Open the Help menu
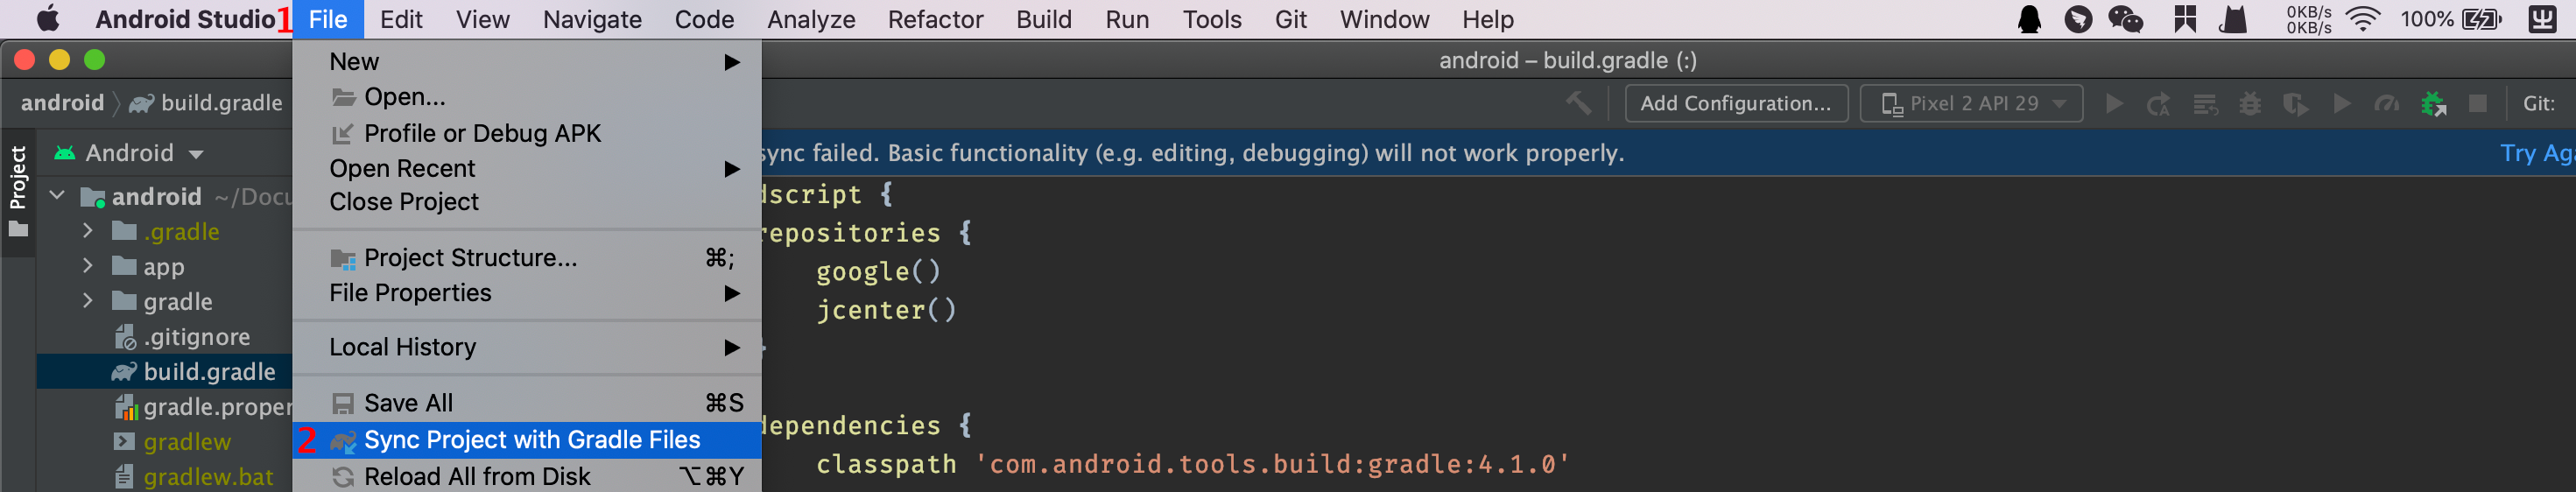This screenshot has height=492, width=2576. [x=1488, y=19]
